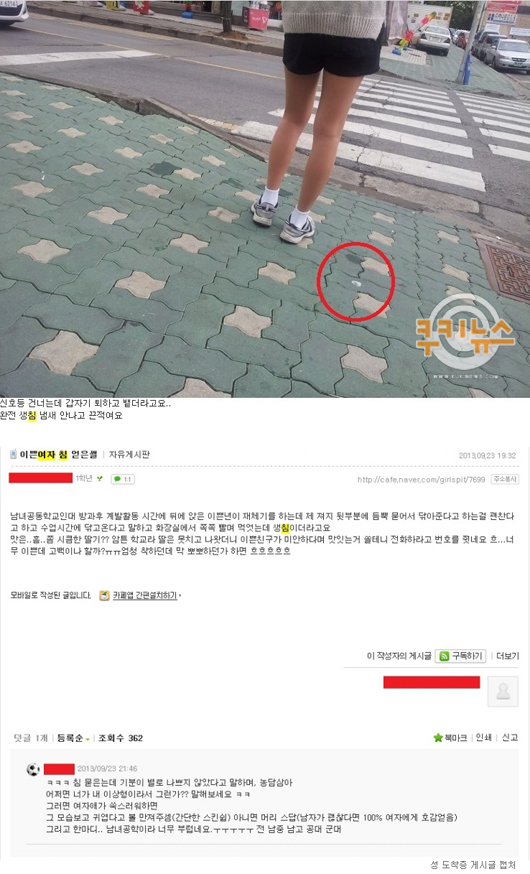Open the 자유게시판 board link
This screenshot has height=874, width=530.
click(129, 455)
